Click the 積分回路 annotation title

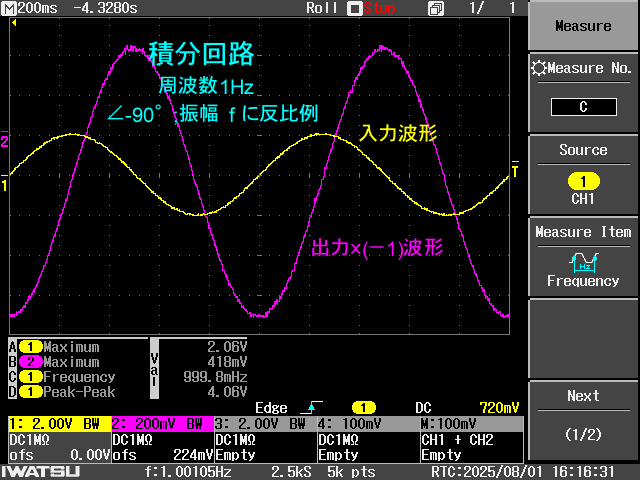201,53
